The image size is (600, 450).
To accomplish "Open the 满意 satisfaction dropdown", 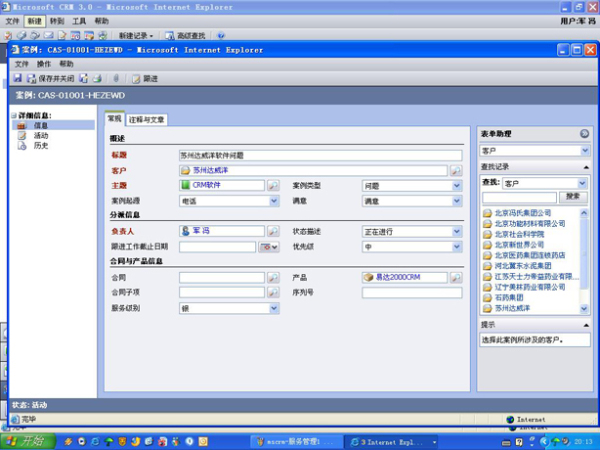I will [456, 201].
